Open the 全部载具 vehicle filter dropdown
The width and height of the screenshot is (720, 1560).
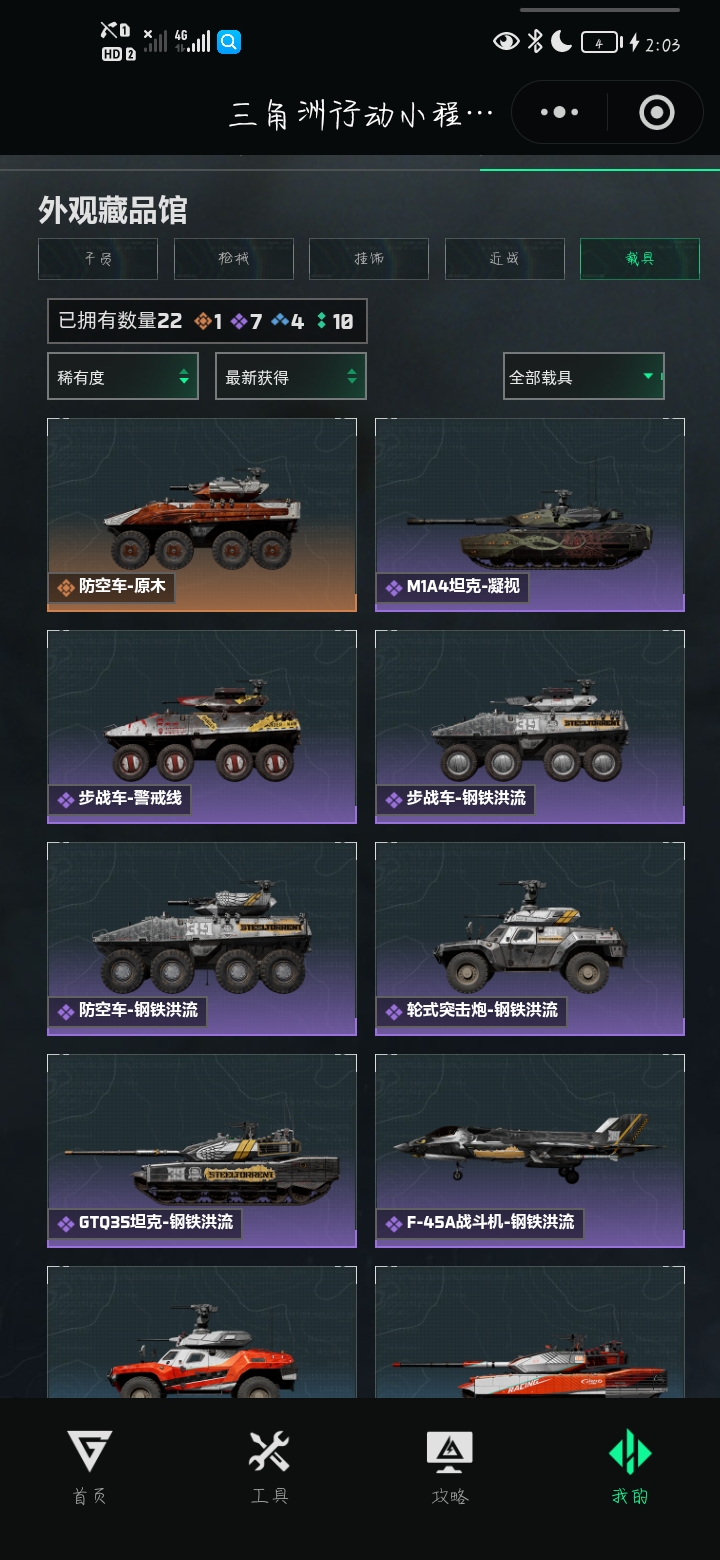coord(583,377)
